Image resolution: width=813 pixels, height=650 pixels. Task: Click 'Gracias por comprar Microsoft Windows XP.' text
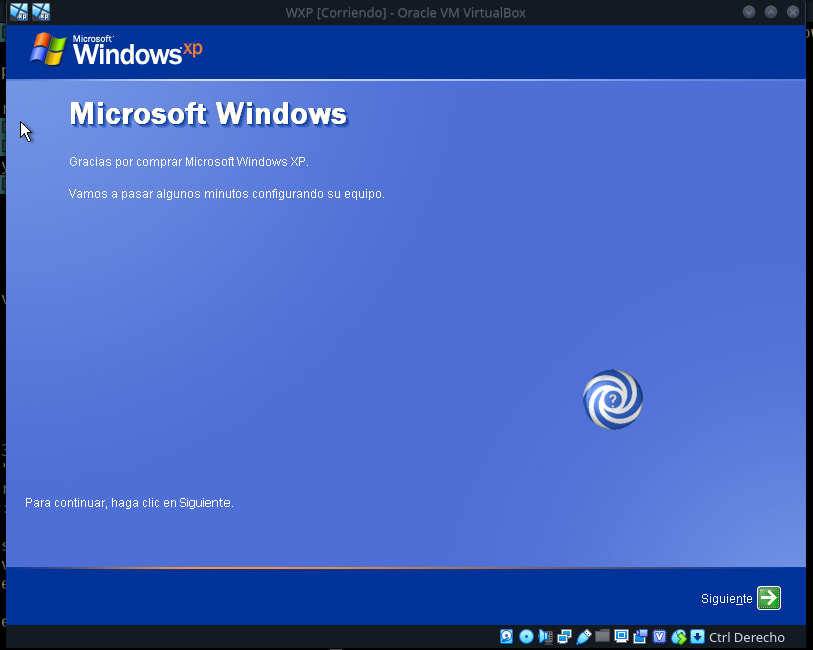pyautogui.click(x=189, y=162)
